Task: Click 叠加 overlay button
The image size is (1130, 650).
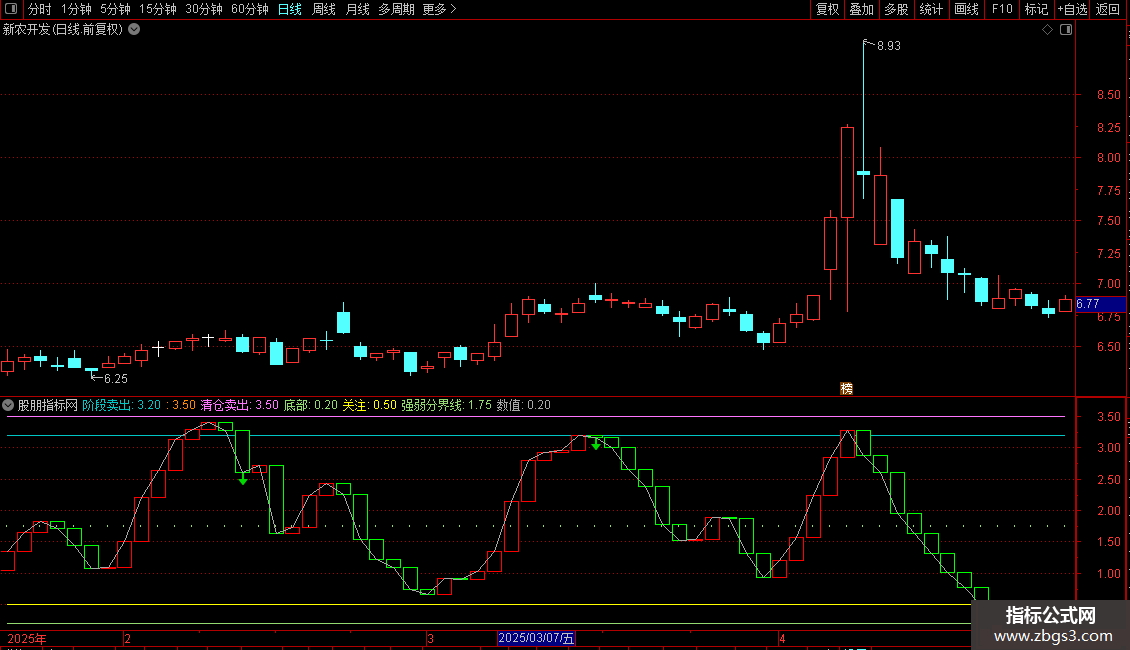Action: 862,9
